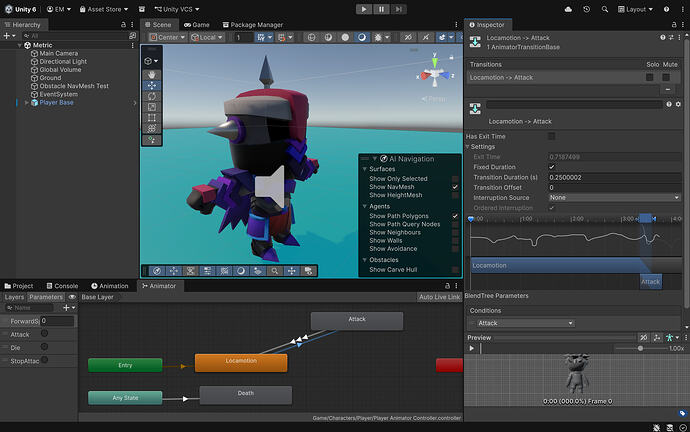Switch to the Game tab
690x432 pixels.
[x=197, y=25]
